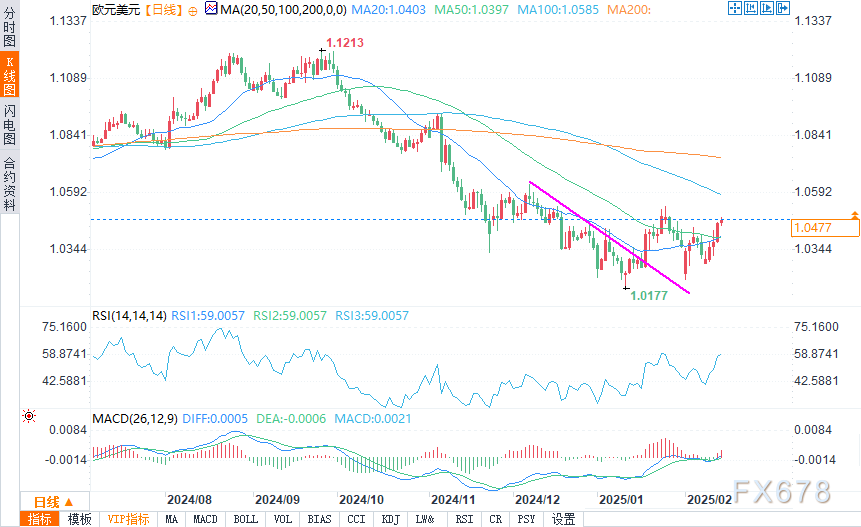Choose the PSY indicator button

(x=527, y=519)
